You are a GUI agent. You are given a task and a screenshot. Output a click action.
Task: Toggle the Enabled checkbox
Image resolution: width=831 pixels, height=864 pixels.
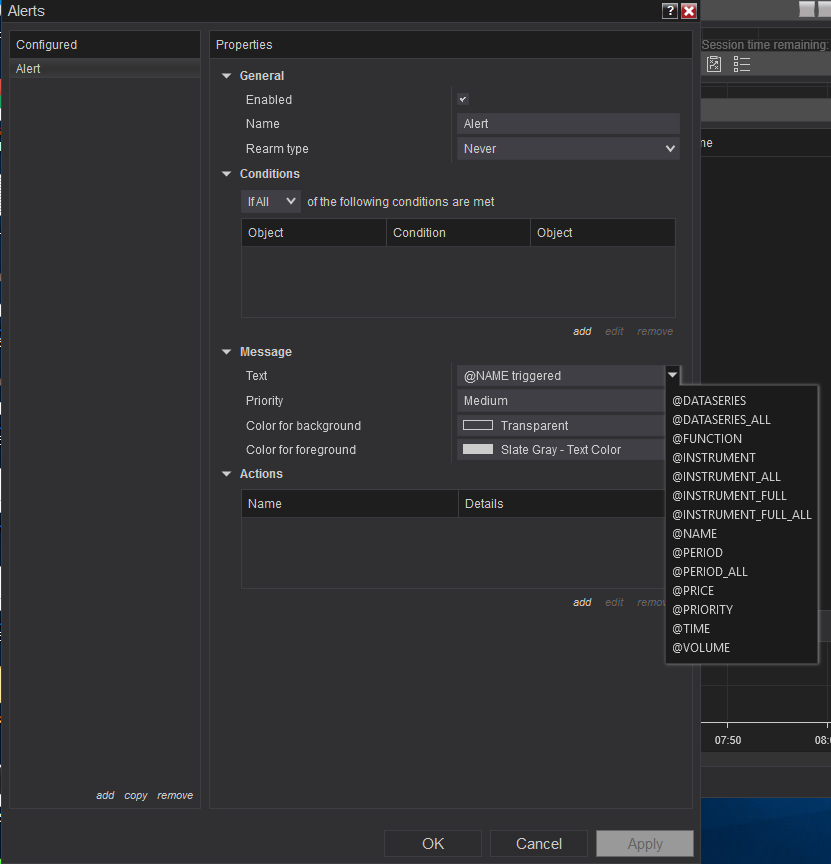pos(463,100)
